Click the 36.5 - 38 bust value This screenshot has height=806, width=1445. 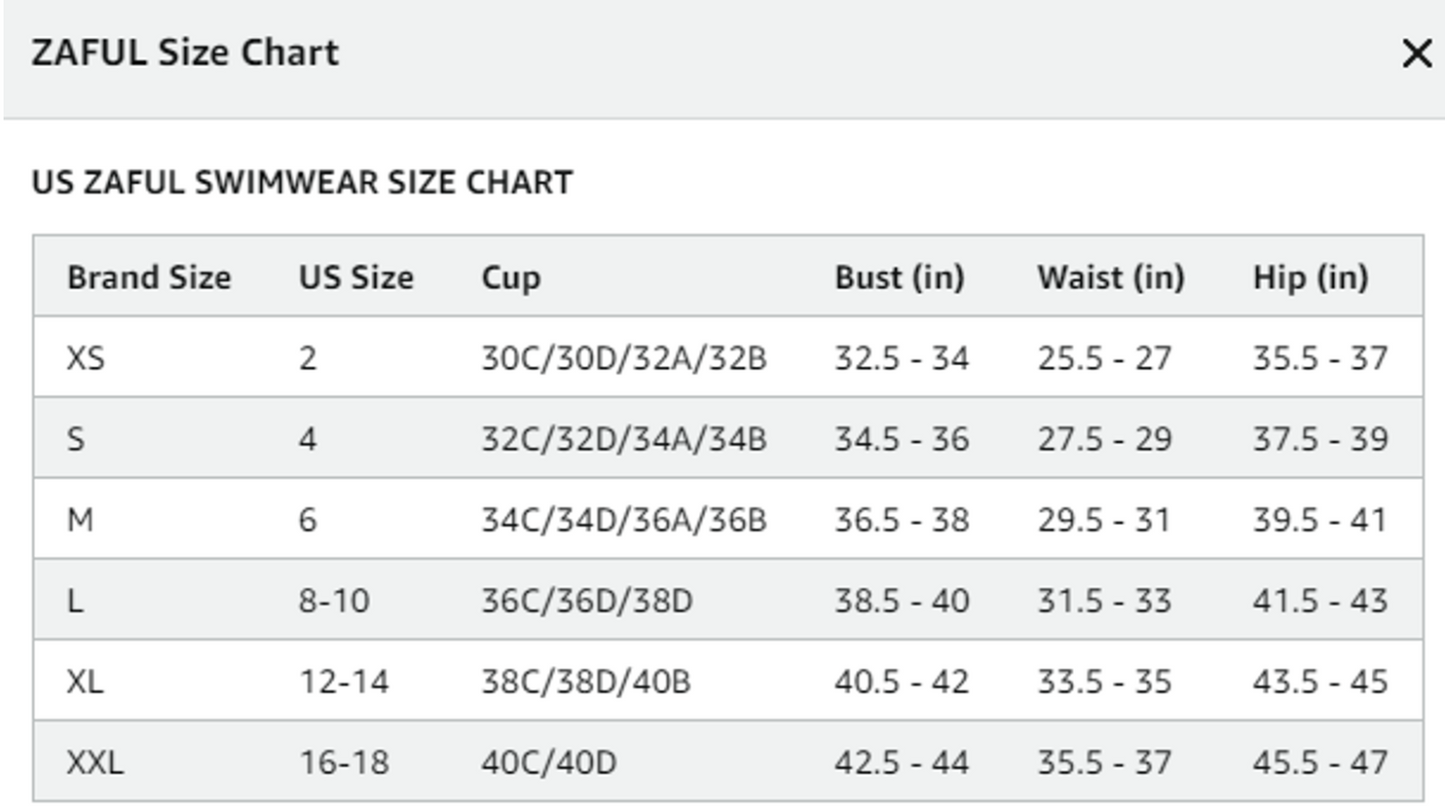pyautogui.click(x=902, y=520)
